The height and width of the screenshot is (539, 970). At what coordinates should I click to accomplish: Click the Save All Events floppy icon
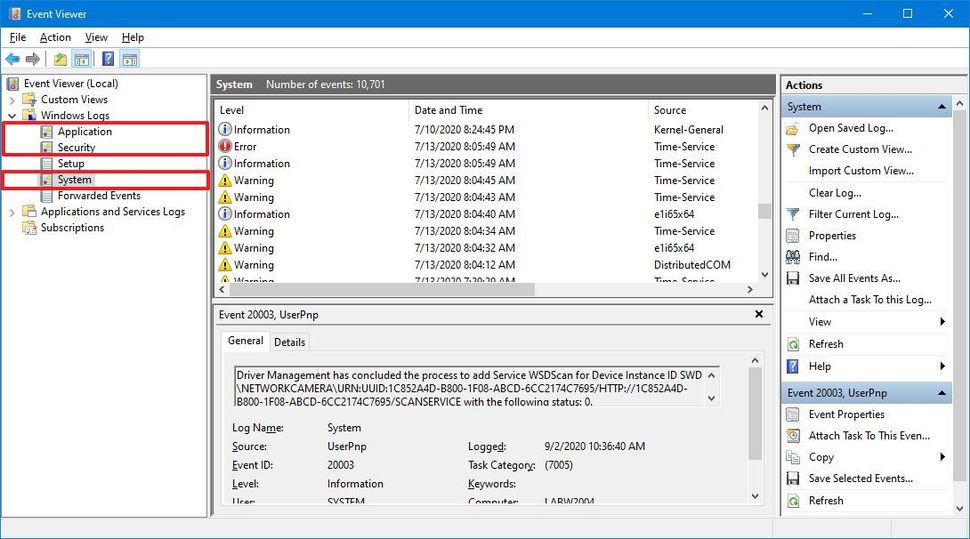[x=792, y=278]
